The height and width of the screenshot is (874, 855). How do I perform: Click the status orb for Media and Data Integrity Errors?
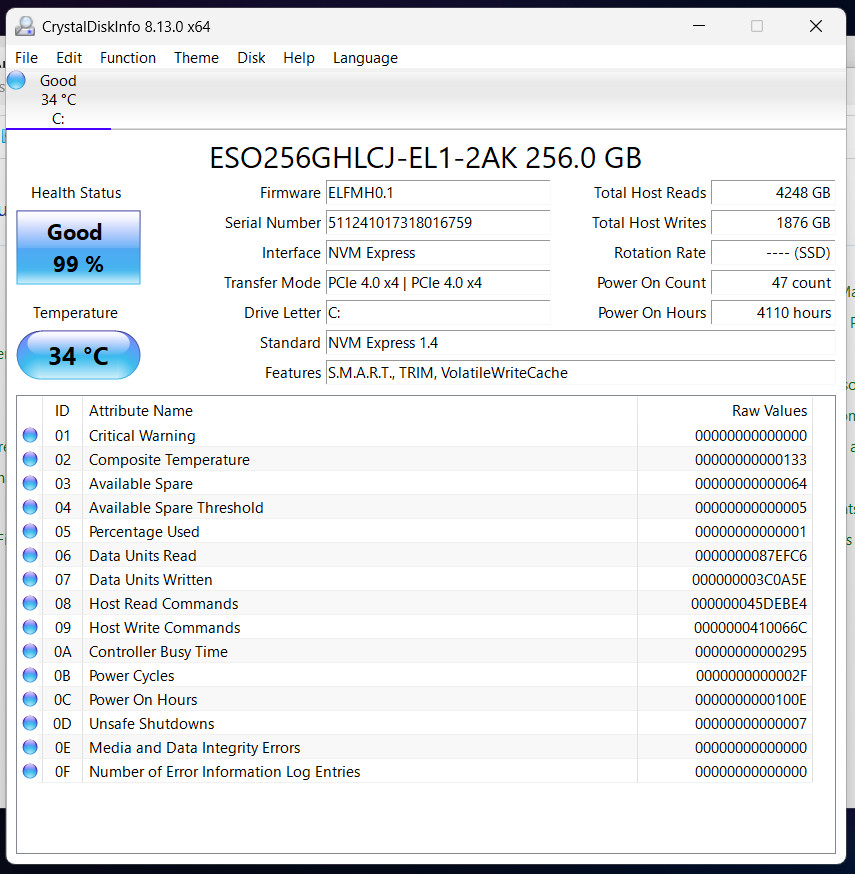[x=30, y=747]
